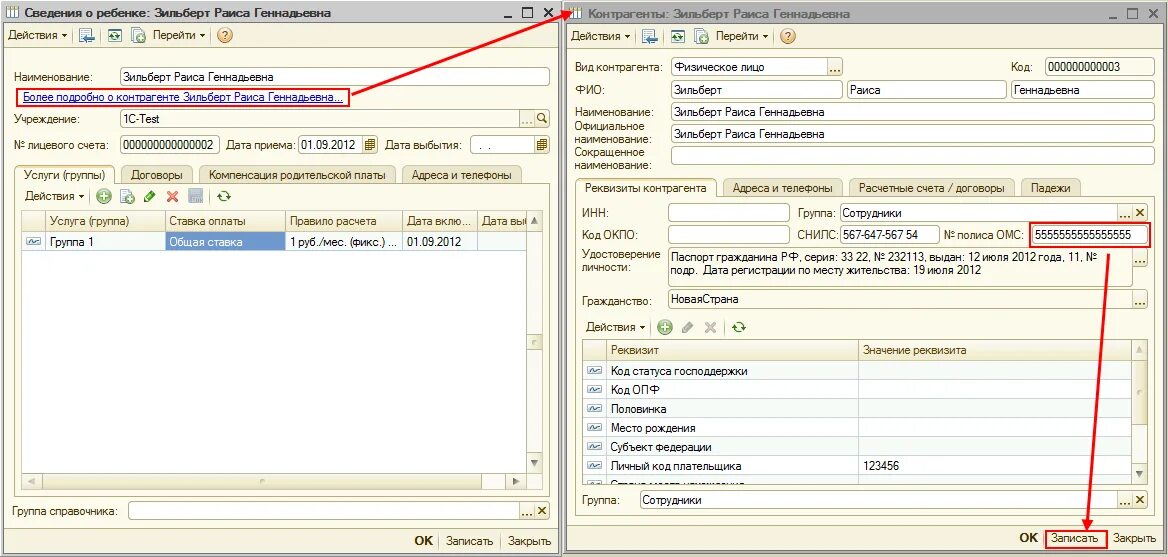Select Общая ставка cell in services table
Viewport: 1168px width, 557px height.
[x=225, y=241]
